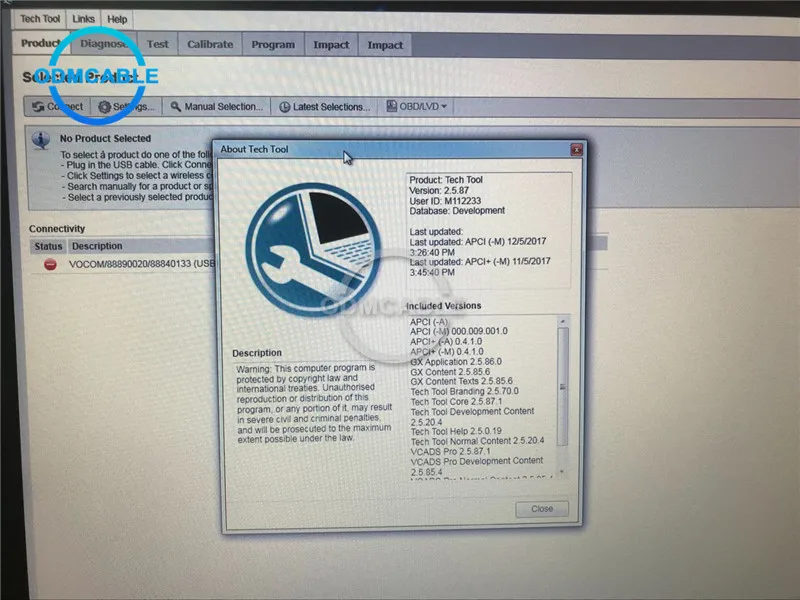The width and height of the screenshot is (800, 600).
Task: Click the Manual Selection... button label
Action: coord(223,106)
